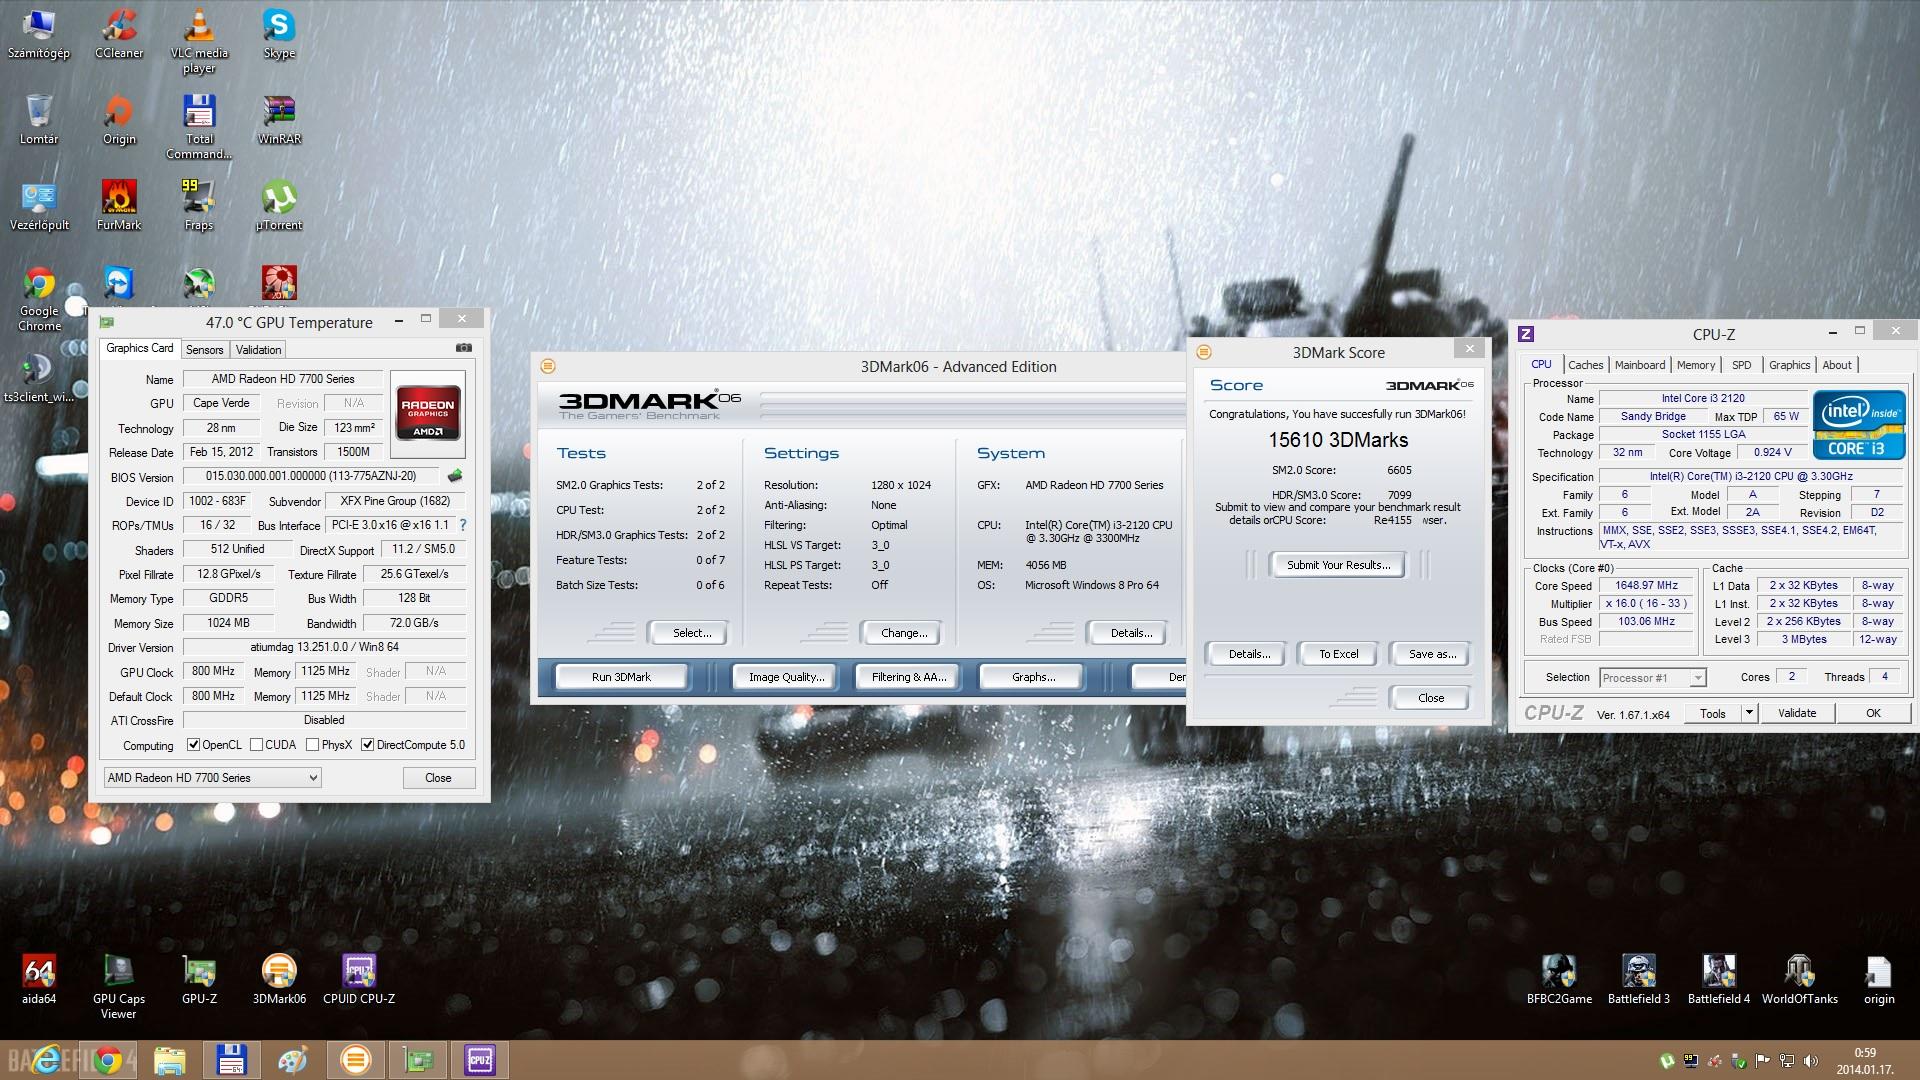Launch FurMark desktop shortcut
This screenshot has height=1080, width=1920.
pos(119,205)
